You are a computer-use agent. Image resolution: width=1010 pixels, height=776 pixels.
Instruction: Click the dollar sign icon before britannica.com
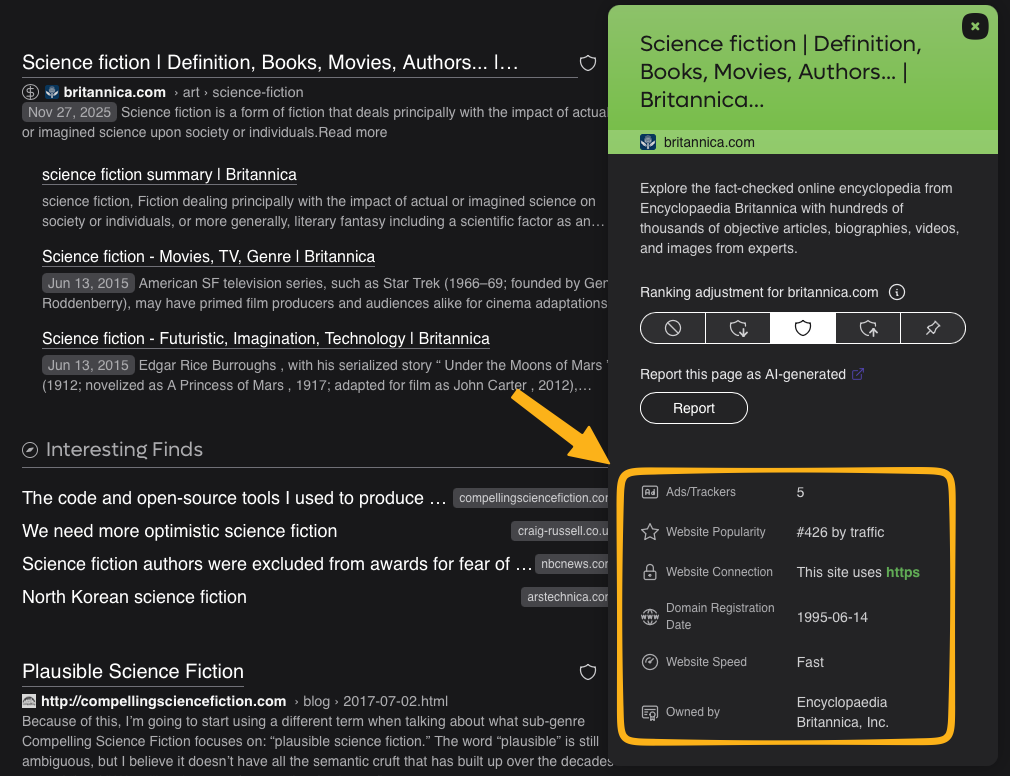coord(31,92)
